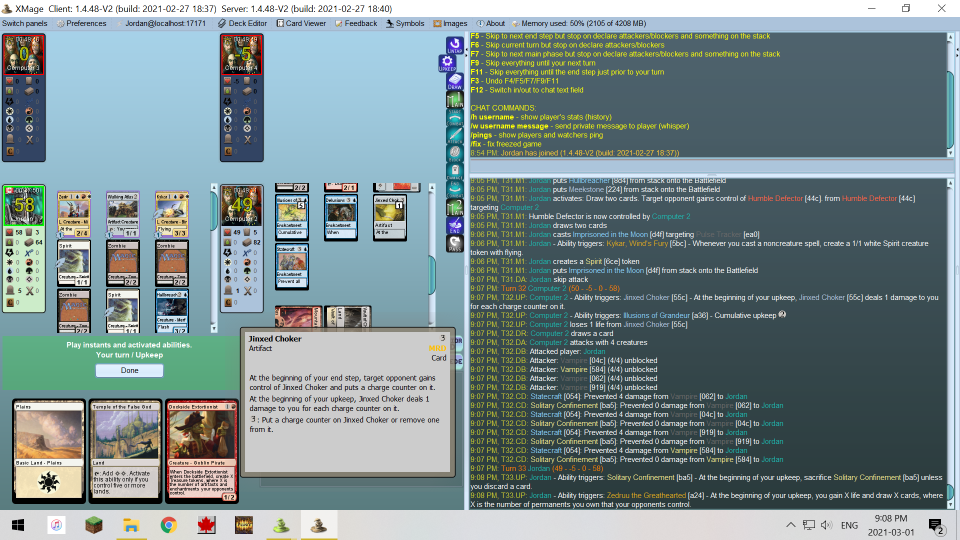Open Preferences from the toolbar

point(81,23)
